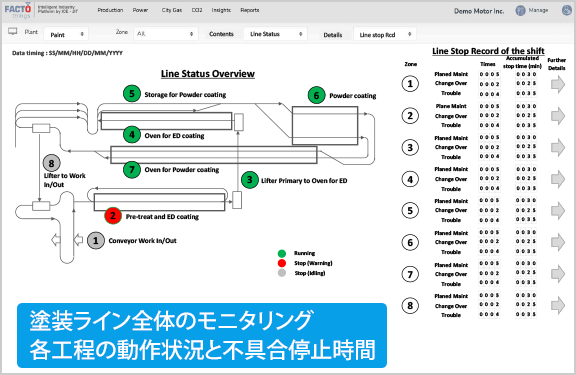Click the Oven for Powder coating label
Viewport: 576px width, 375px height.
pos(182,170)
